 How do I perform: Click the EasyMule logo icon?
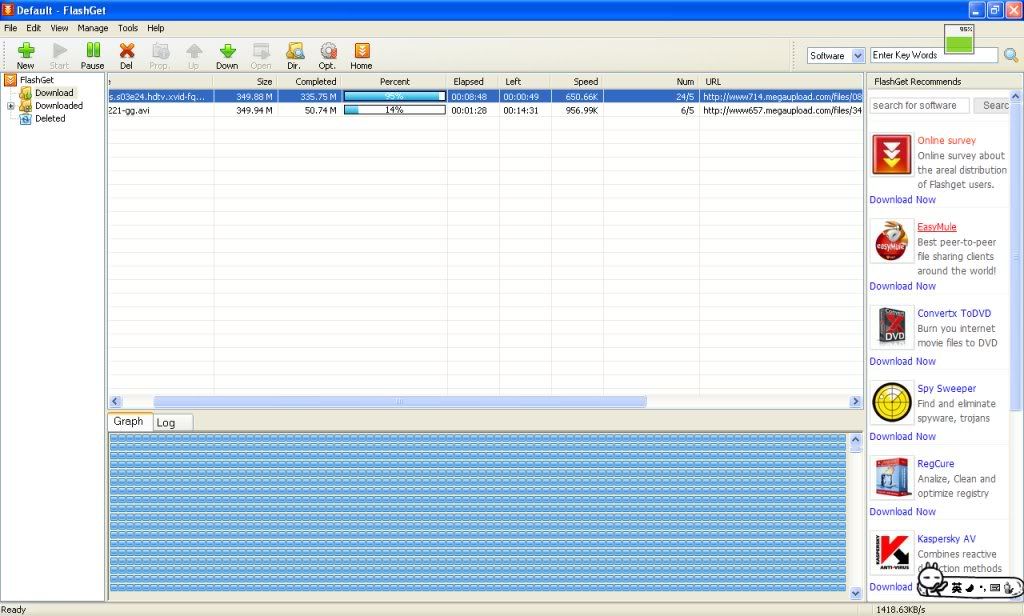[x=891, y=241]
